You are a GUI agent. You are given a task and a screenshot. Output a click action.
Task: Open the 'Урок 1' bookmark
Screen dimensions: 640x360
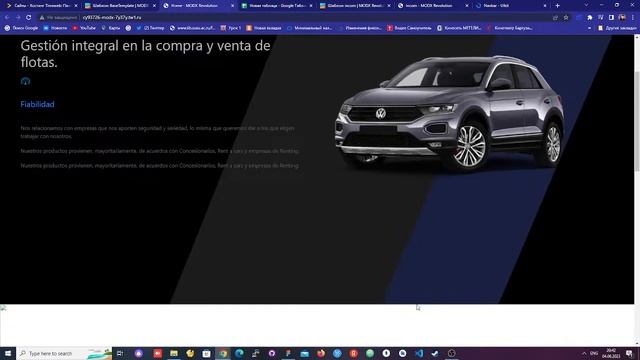(x=231, y=28)
